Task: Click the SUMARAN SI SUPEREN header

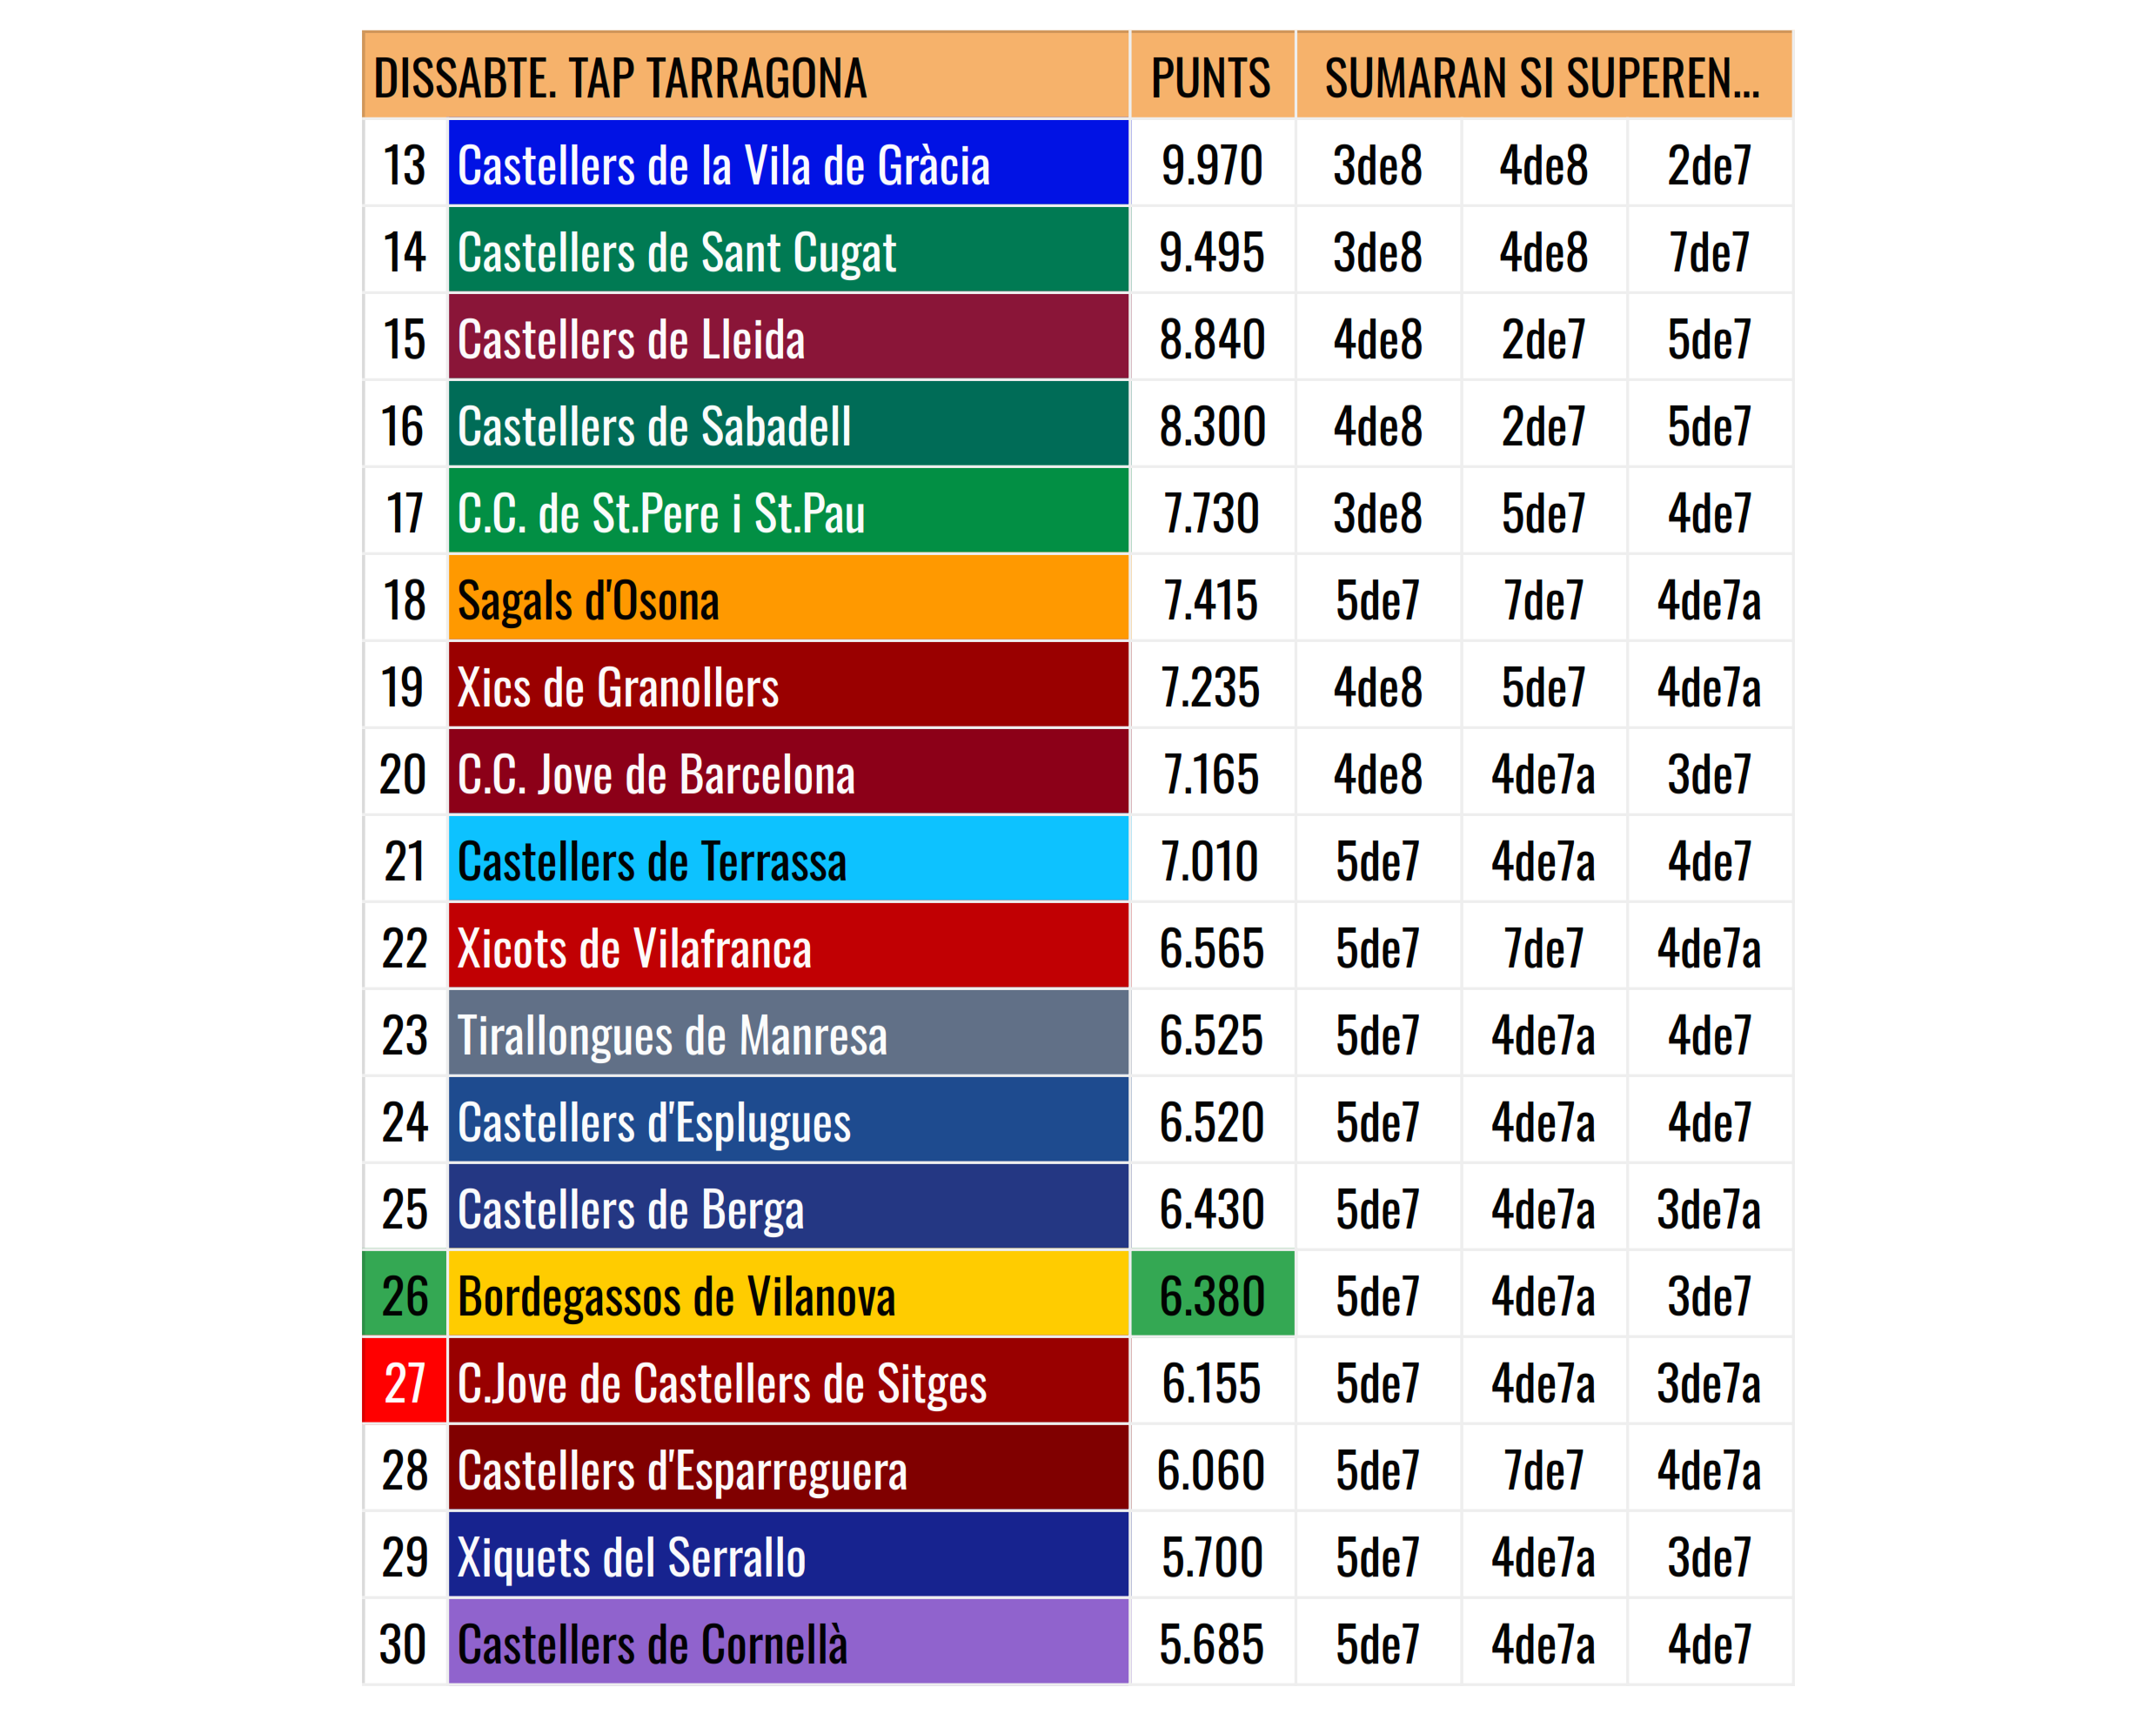Action: coord(1543,75)
